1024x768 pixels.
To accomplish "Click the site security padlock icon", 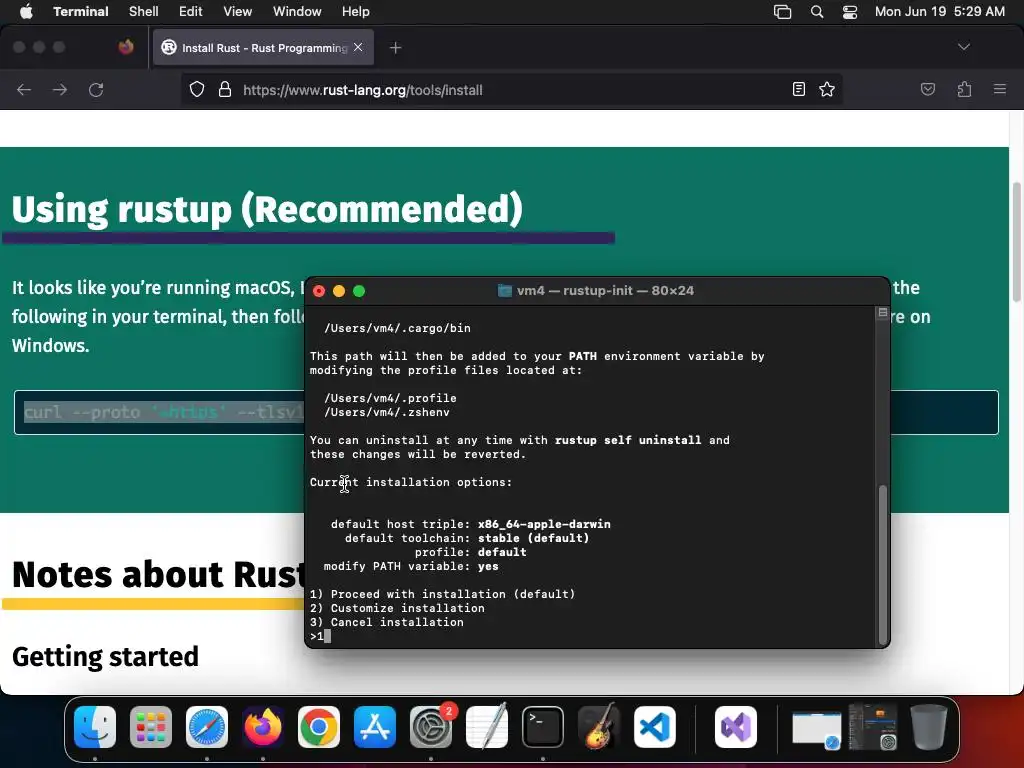I will pos(225,89).
